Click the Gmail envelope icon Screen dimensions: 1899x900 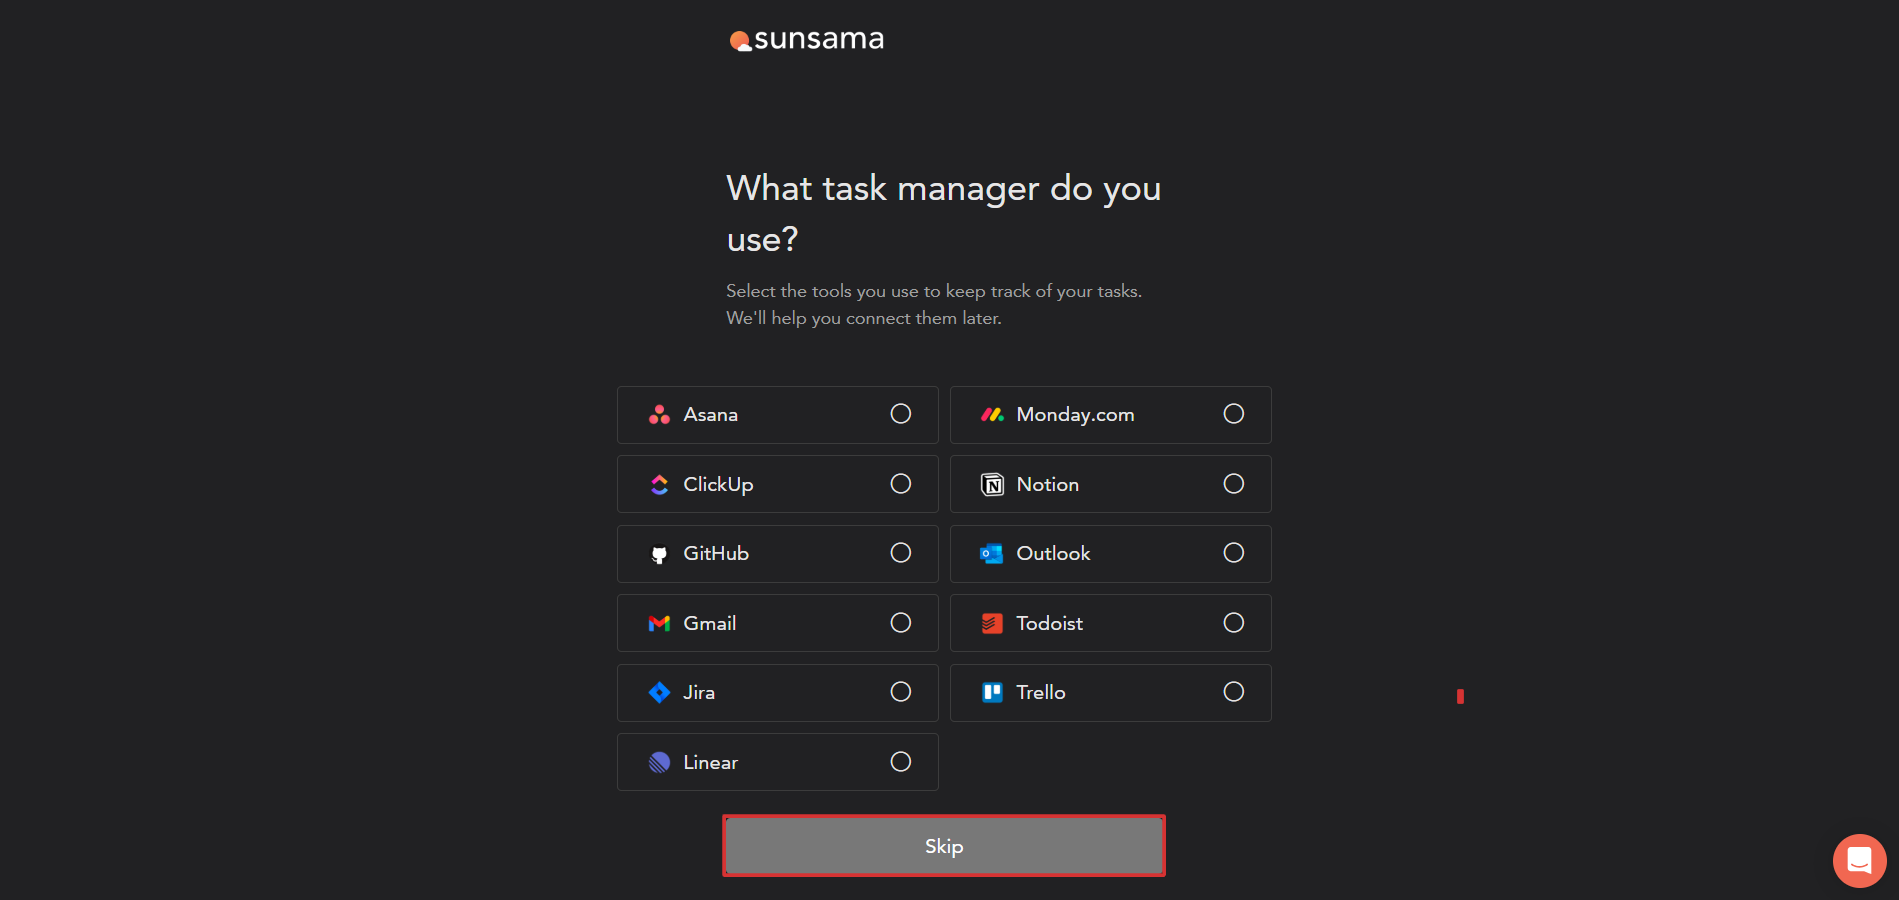click(x=659, y=624)
